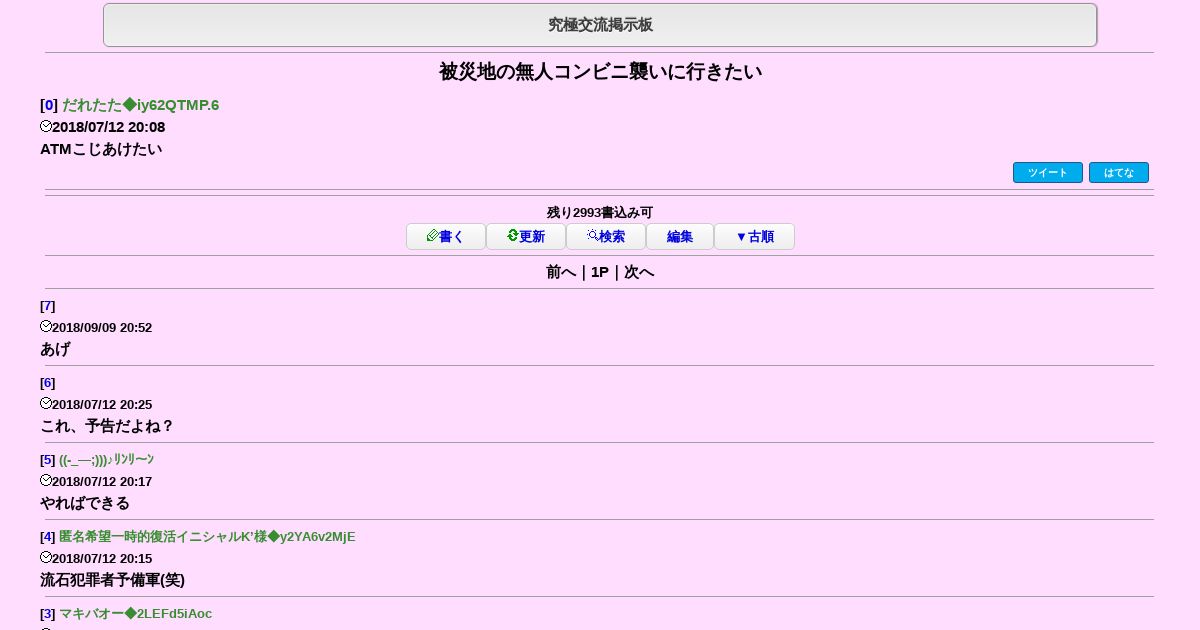The width and height of the screenshot is (1200, 630).
Task: Click clock icon beside 2018/07/12 20:08
Action: 46,126
